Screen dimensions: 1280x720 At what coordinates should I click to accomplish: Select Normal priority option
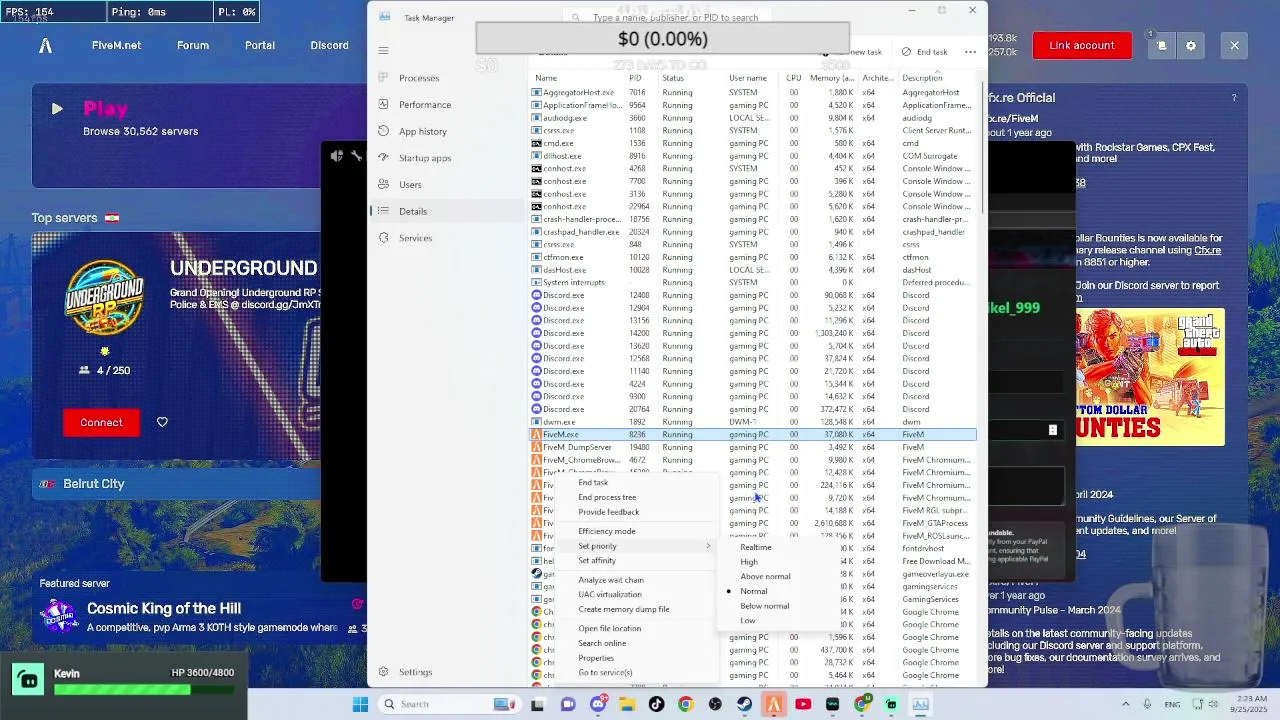pos(754,591)
